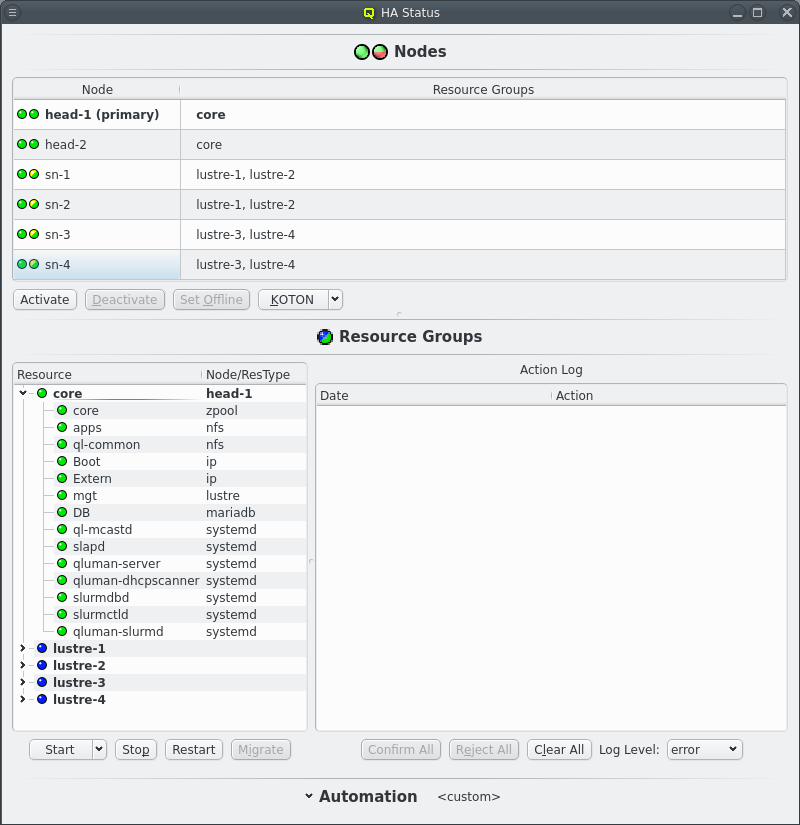Screen dimensions: 800x825
Task: Click the Deactivate button
Action: point(125,299)
